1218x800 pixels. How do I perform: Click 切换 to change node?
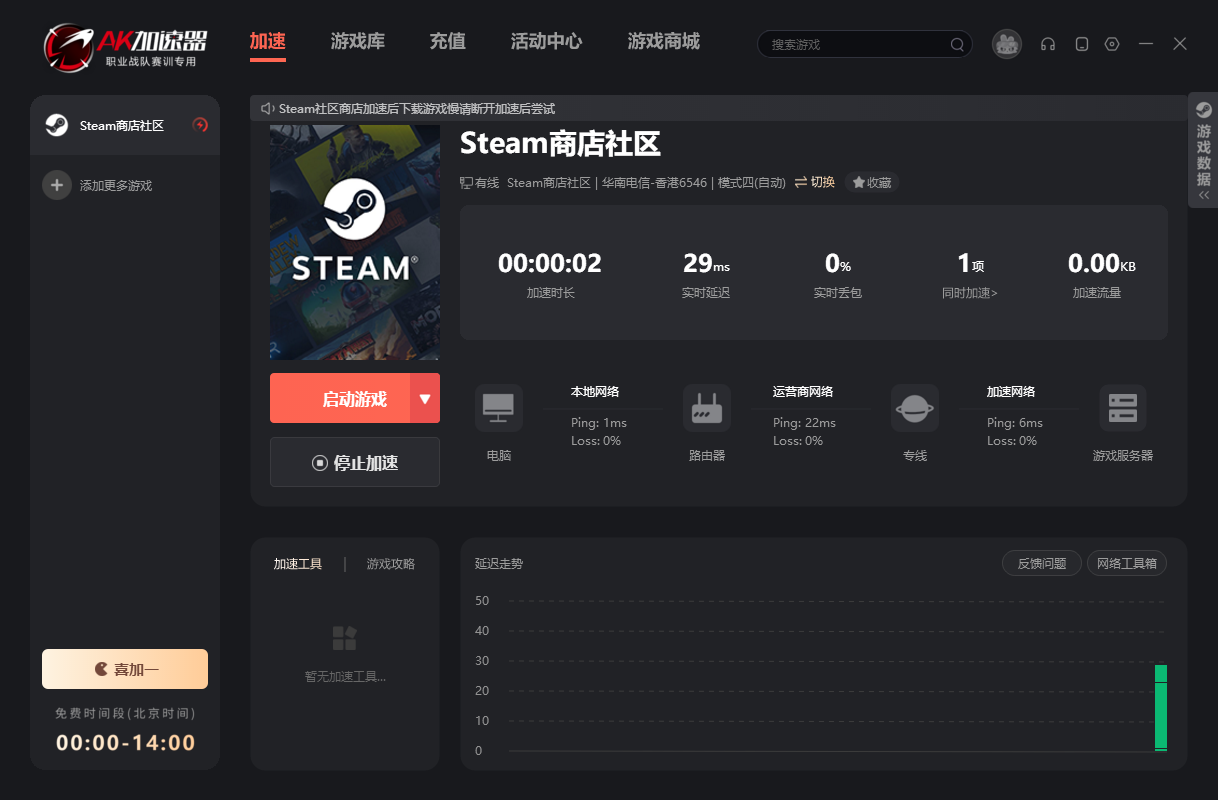(815, 182)
